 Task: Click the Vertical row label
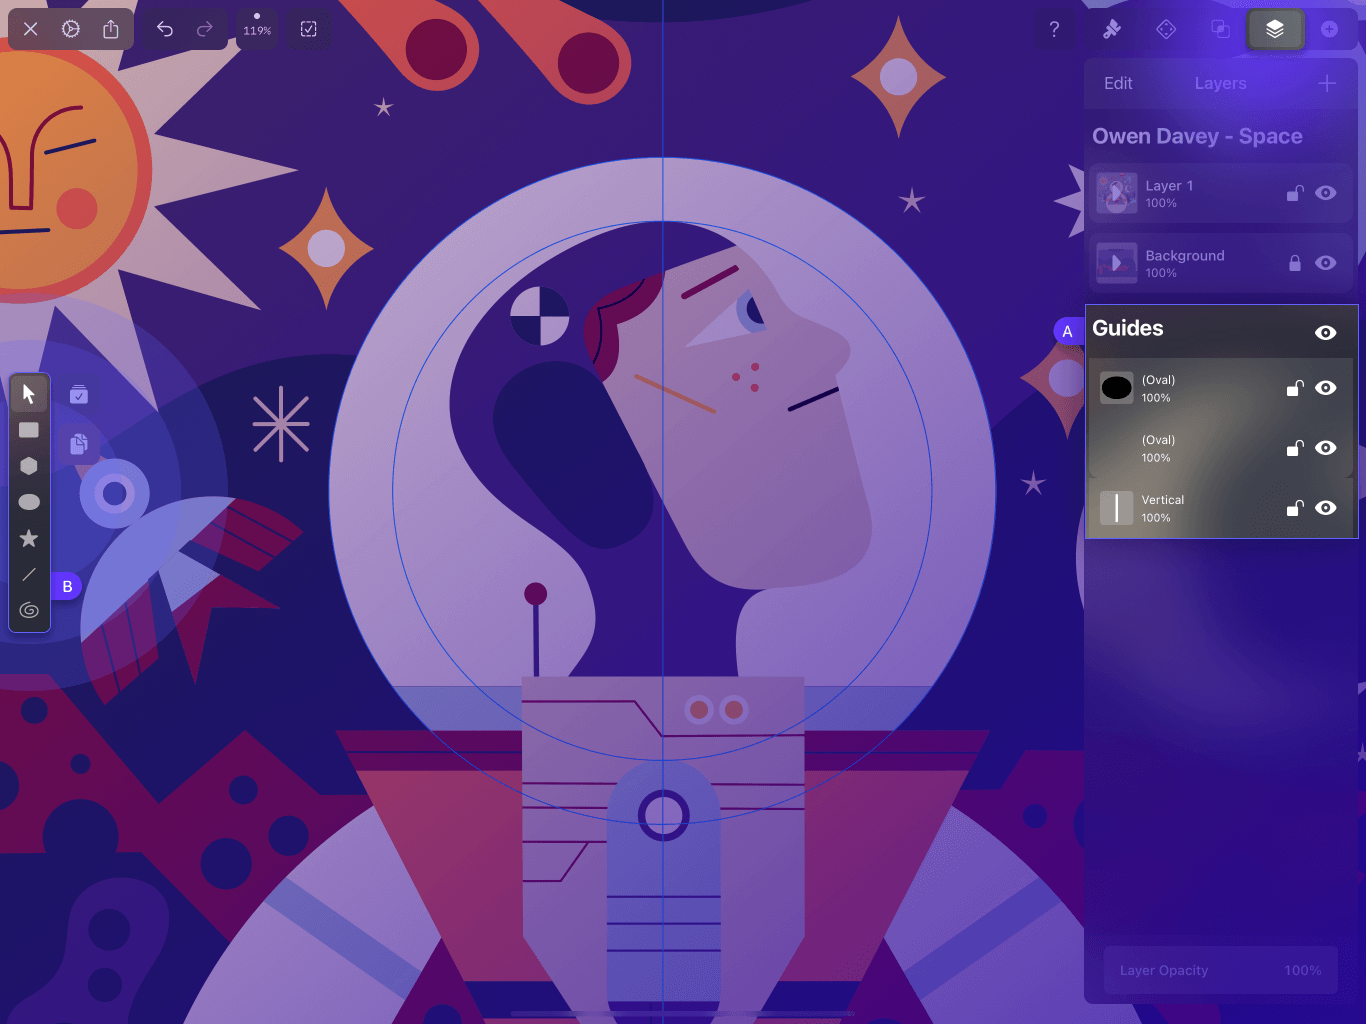(x=1162, y=500)
